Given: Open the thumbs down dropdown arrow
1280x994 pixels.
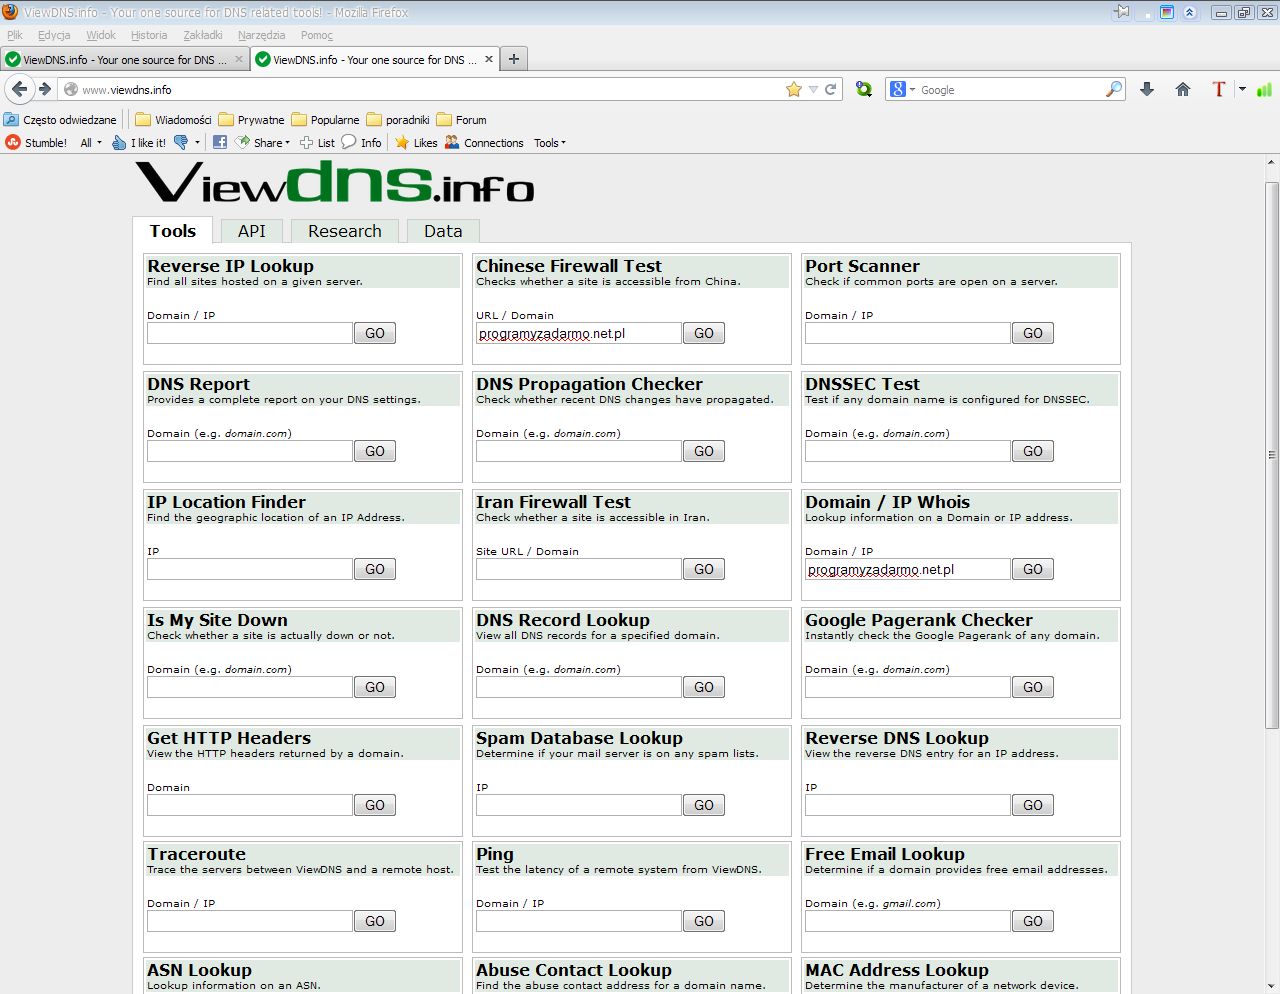Looking at the screenshot, I should point(197,142).
